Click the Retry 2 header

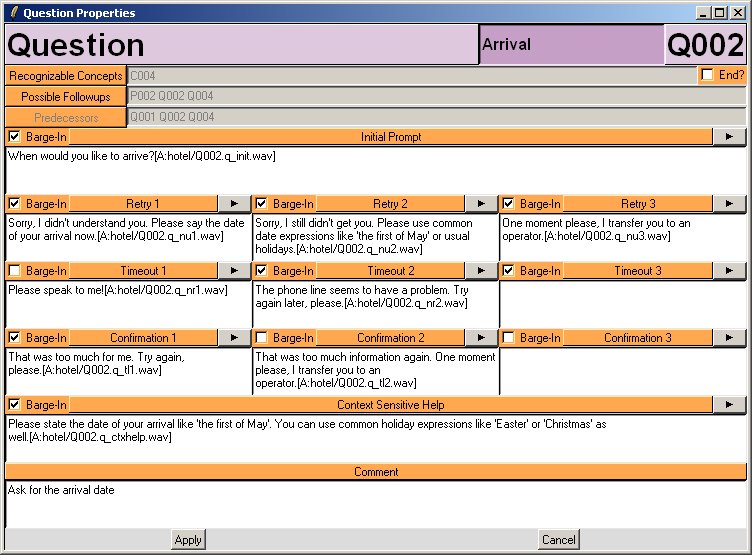click(x=390, y=204)
